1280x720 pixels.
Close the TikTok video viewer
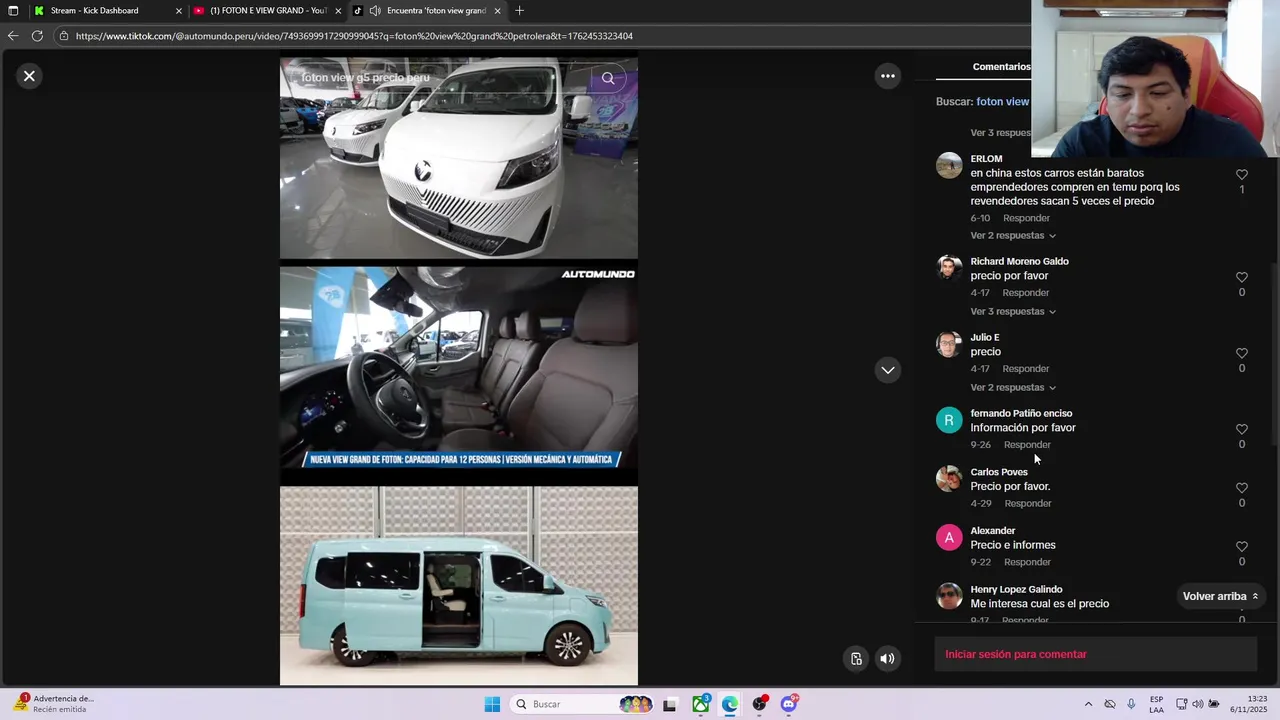[29, 76]
